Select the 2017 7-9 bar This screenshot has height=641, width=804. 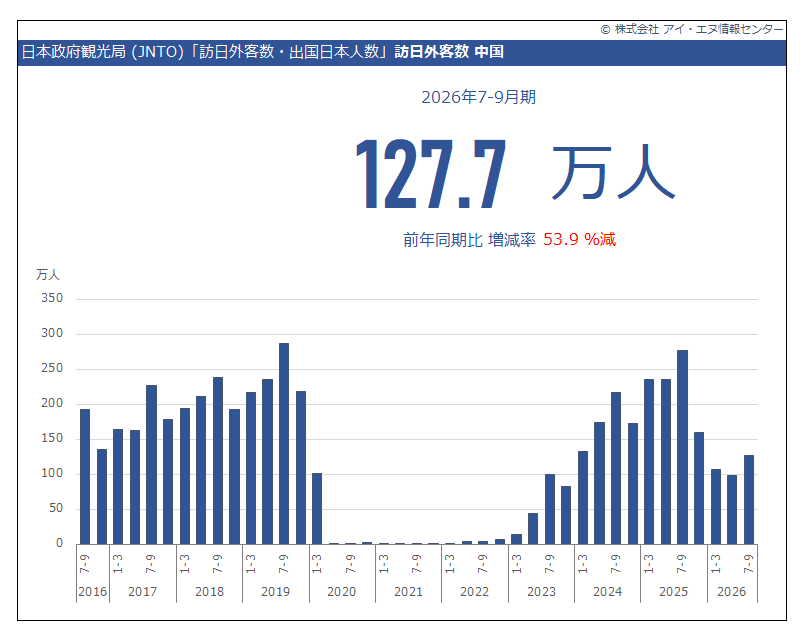point(151,465)
